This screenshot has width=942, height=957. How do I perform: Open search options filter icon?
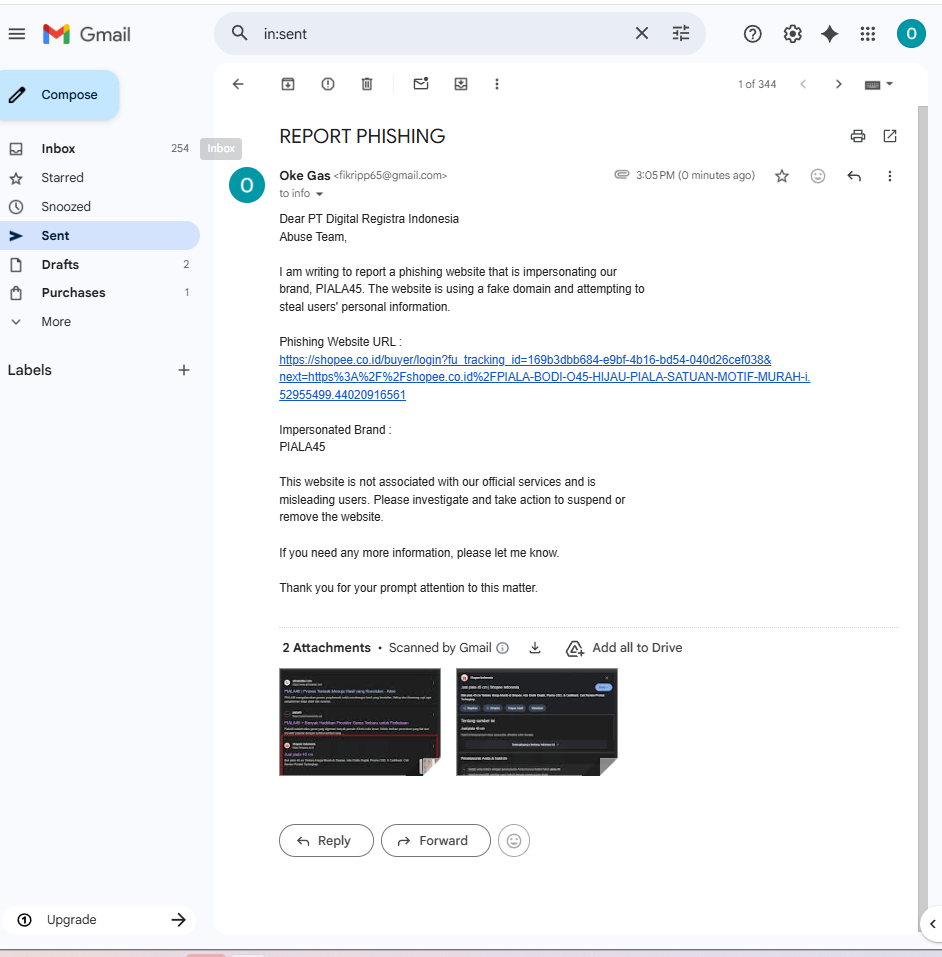tap(681, 33)
